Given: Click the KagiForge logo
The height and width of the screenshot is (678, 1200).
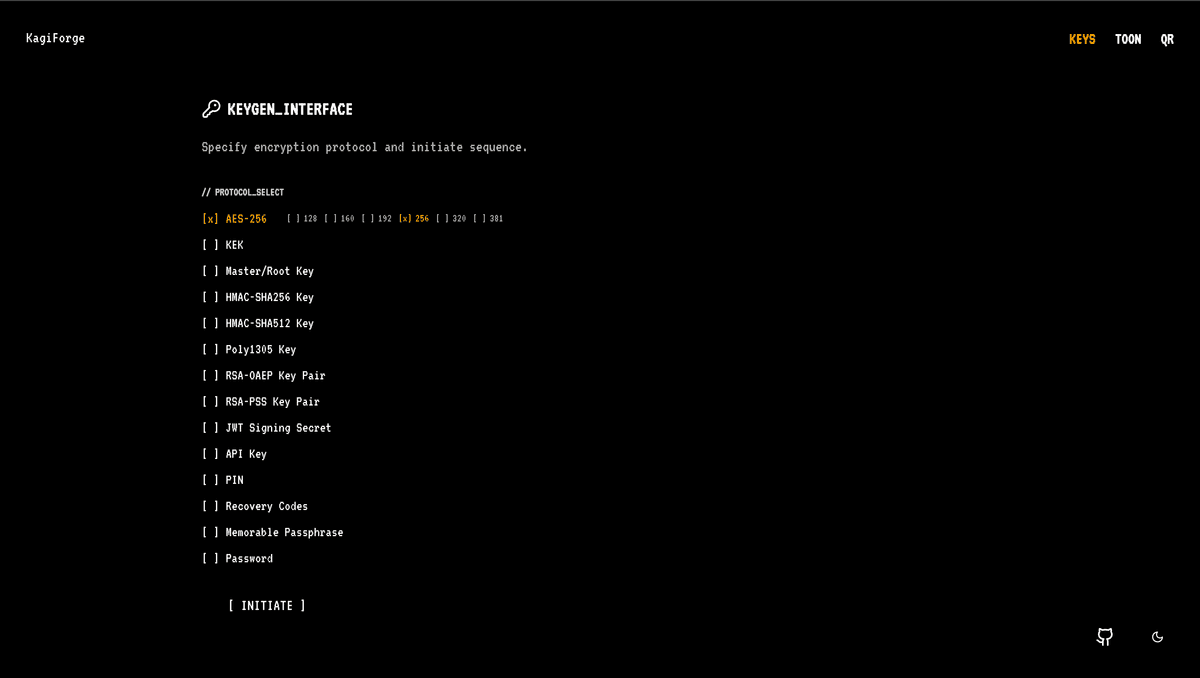Looking at the screenshot, I should coord(55,38).
